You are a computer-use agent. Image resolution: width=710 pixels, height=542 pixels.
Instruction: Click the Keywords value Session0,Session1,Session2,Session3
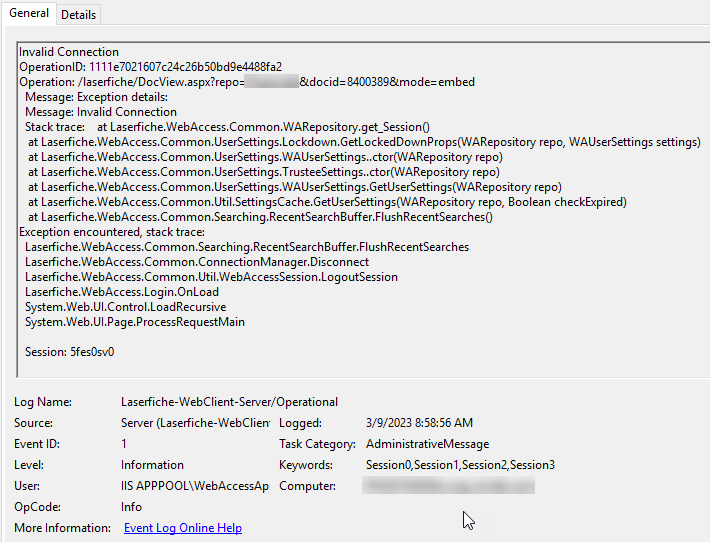pos(460,465)
